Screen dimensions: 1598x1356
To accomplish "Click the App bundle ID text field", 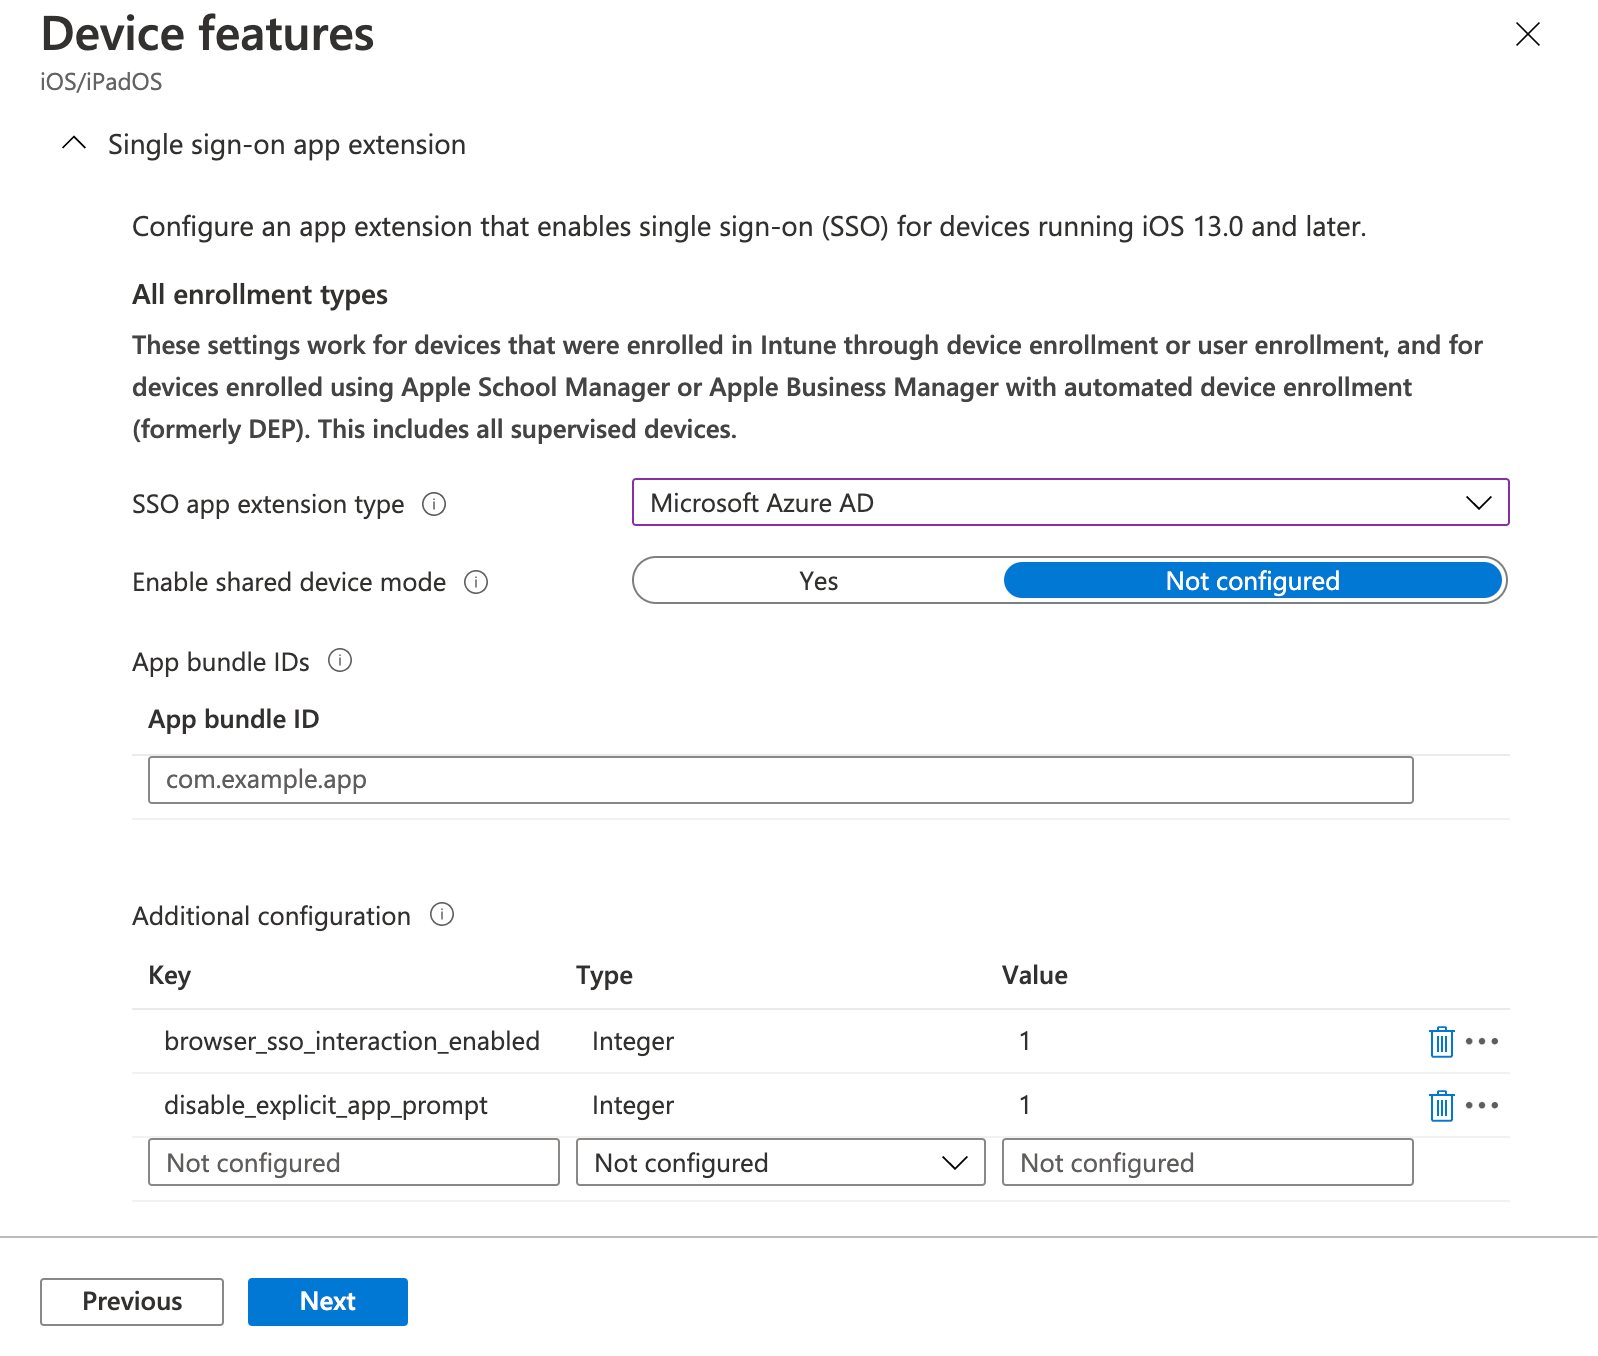I will [780, 780].
